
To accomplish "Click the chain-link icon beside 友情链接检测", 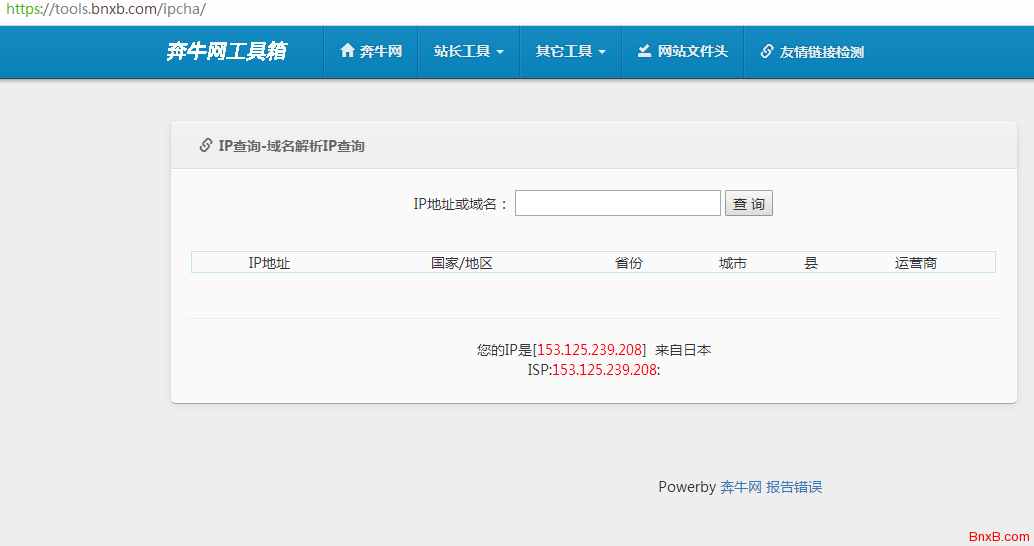I will [x=766, y=51].
